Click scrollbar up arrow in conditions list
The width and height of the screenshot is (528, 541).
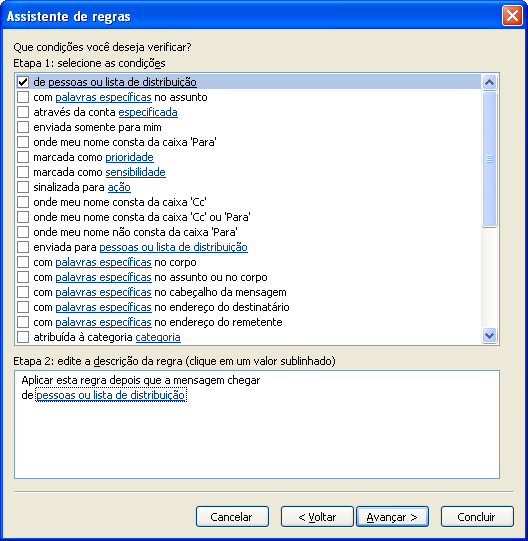pyautogui.click(x=489, y=82)
